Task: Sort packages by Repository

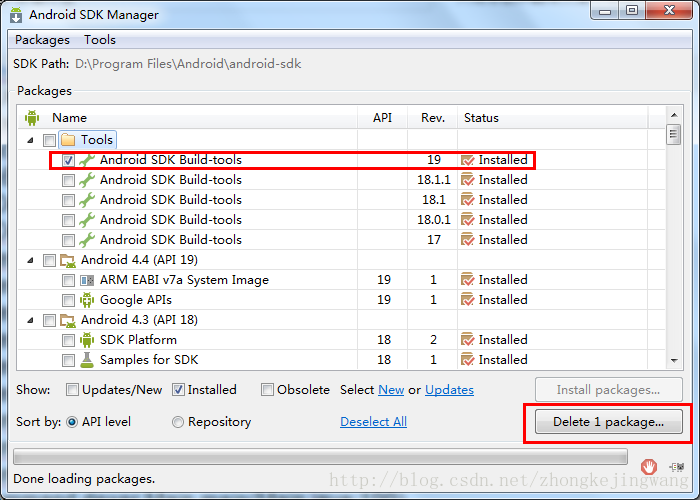Action: pos(178,422)
